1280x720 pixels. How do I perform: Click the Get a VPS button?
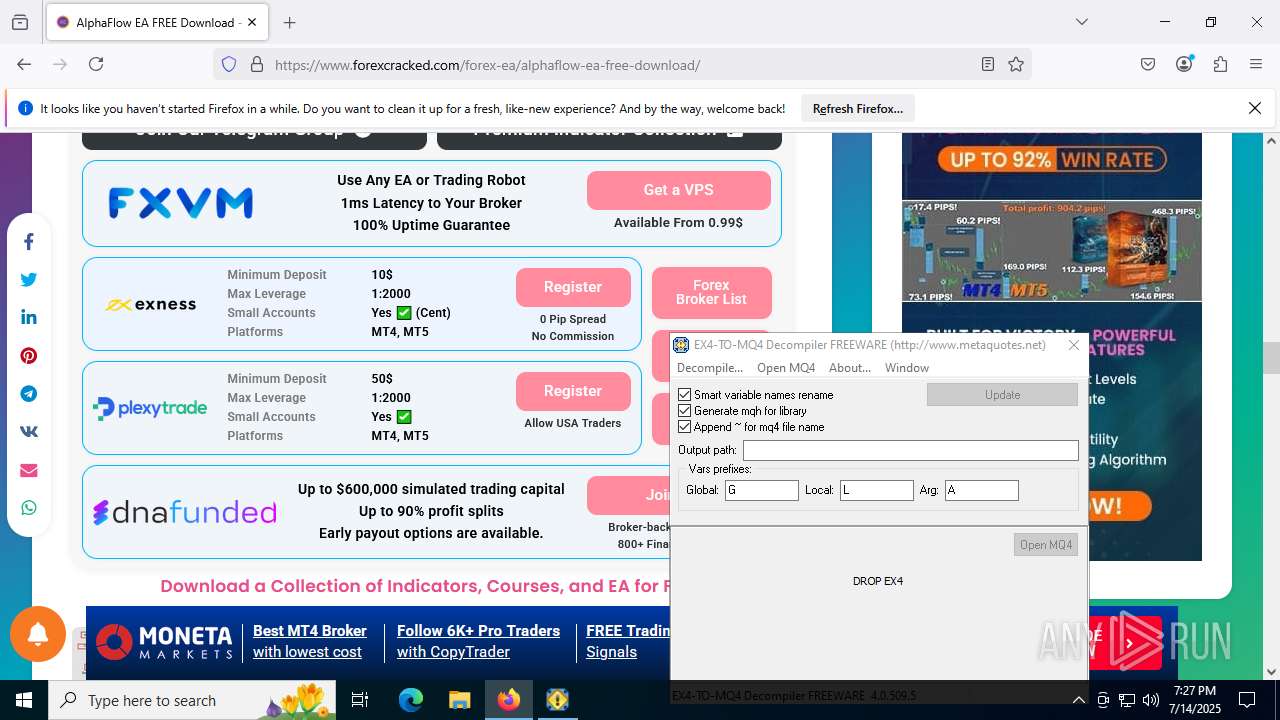click(x=678, y=190)
